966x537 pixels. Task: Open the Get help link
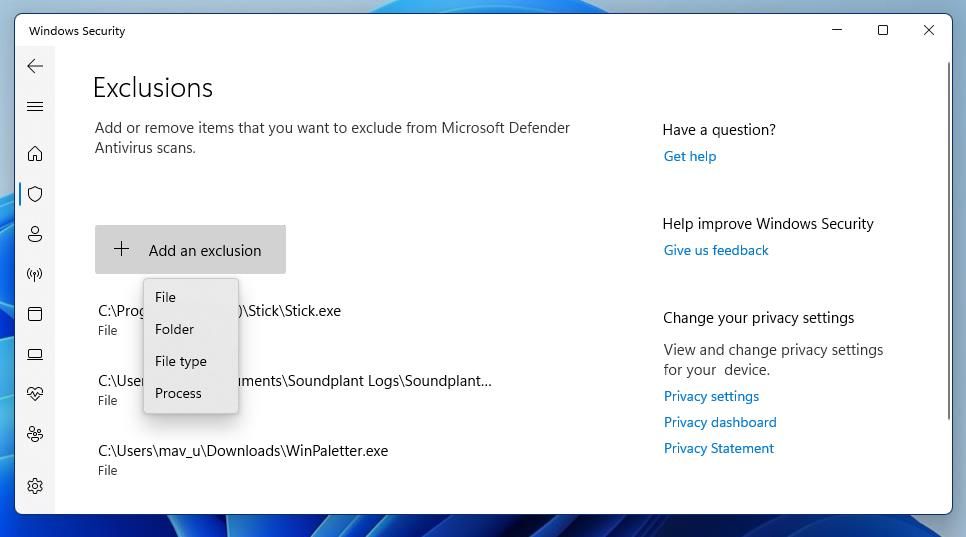coord(690,156)
